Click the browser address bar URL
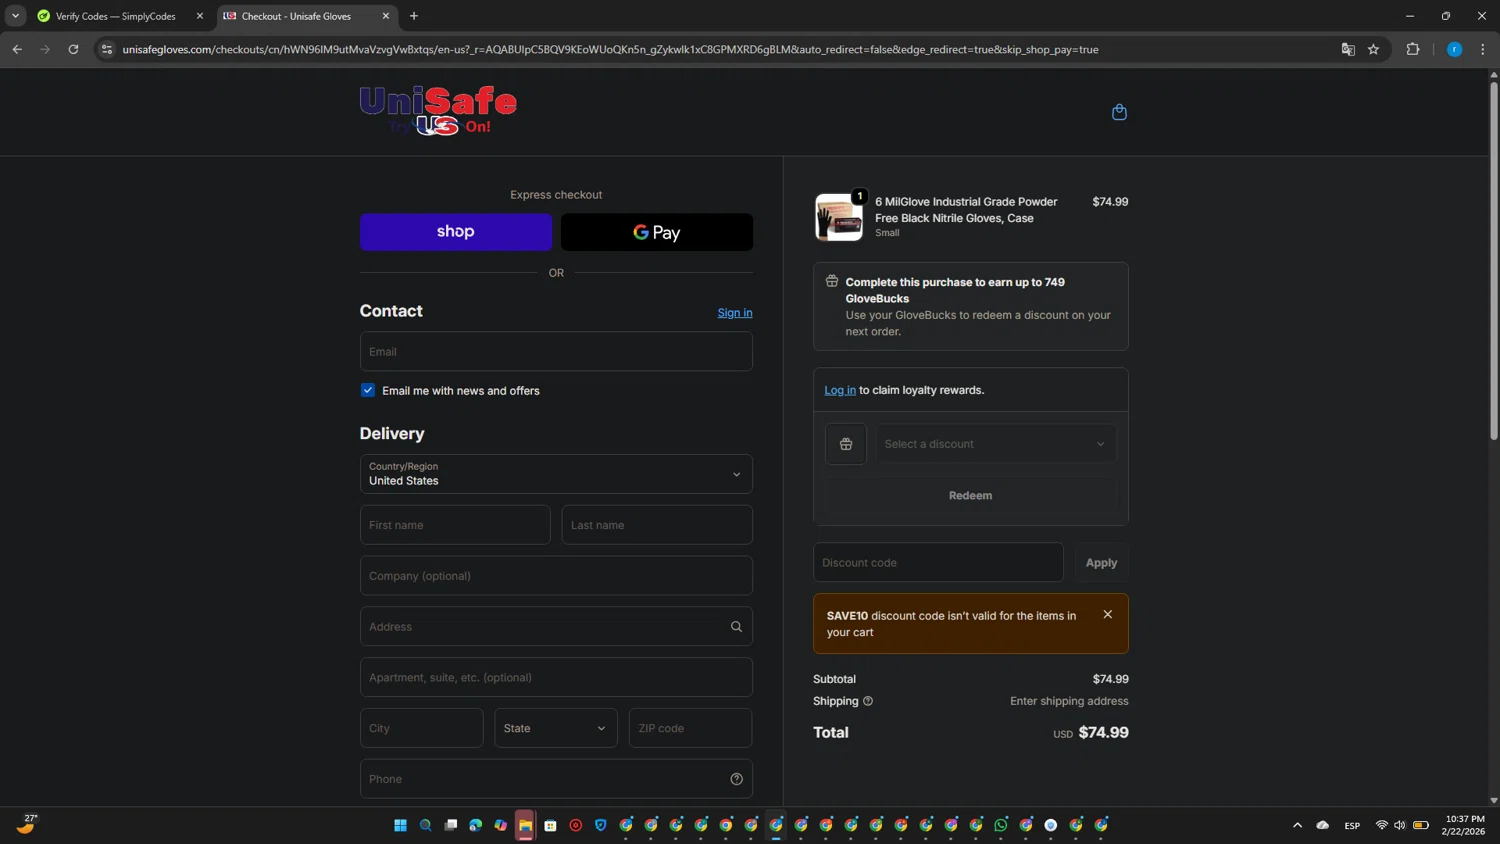Image resolution: width=1500 pixels, height=844 pixels. [x=610, y=49]
